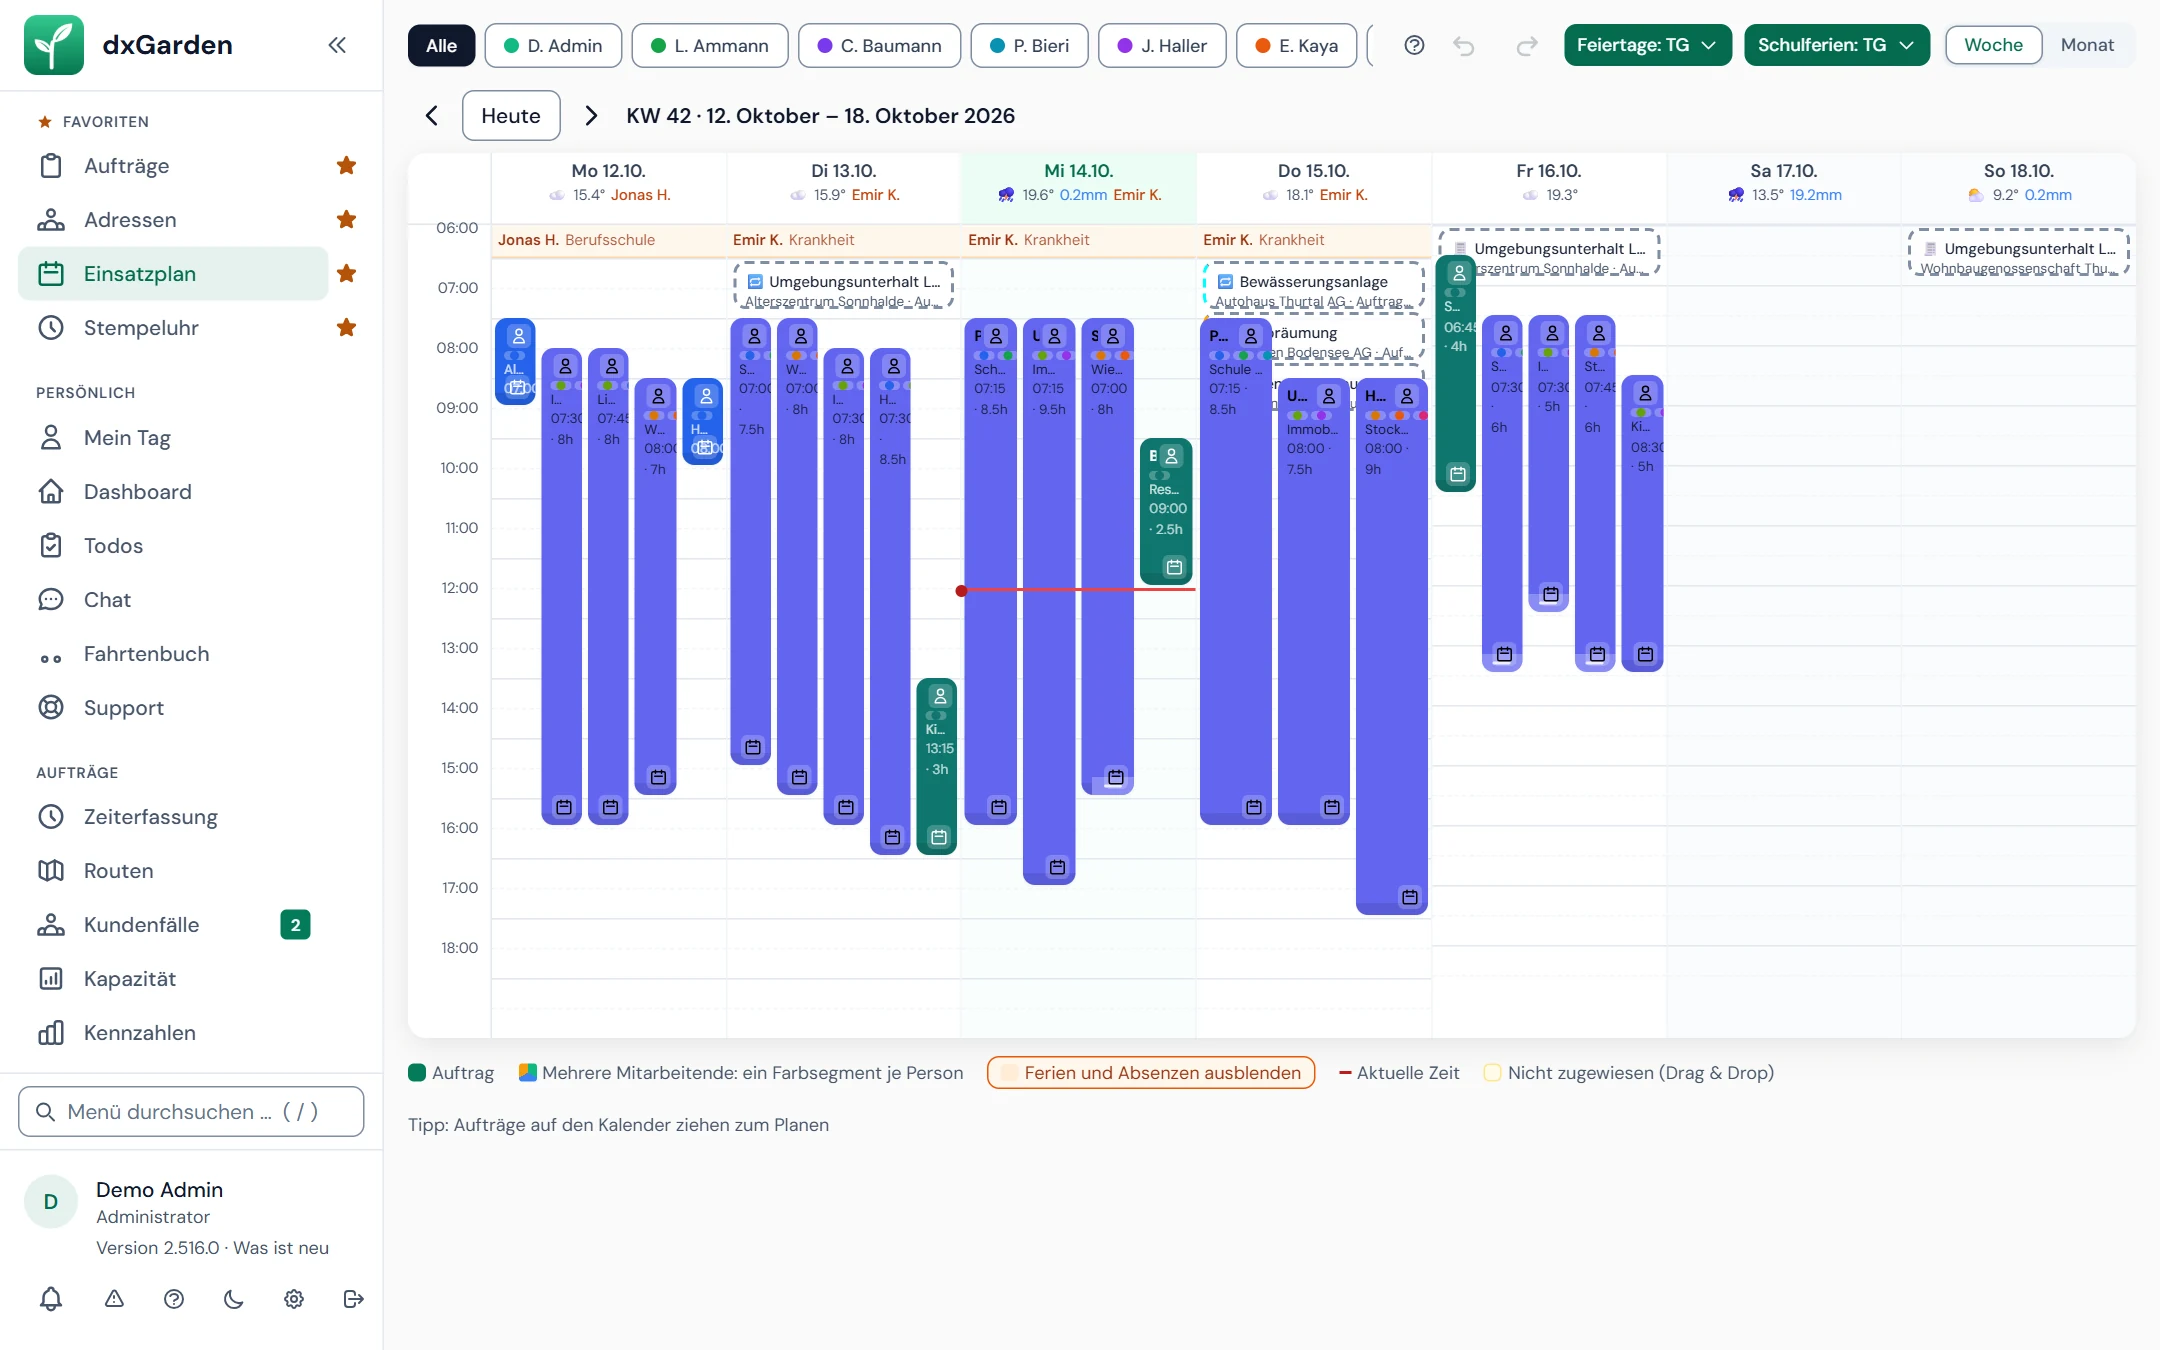Viewport: 2160px width, 1350px height.
Task: Open Einsatzplan in sidebar
Action: [x=173, y=274]
